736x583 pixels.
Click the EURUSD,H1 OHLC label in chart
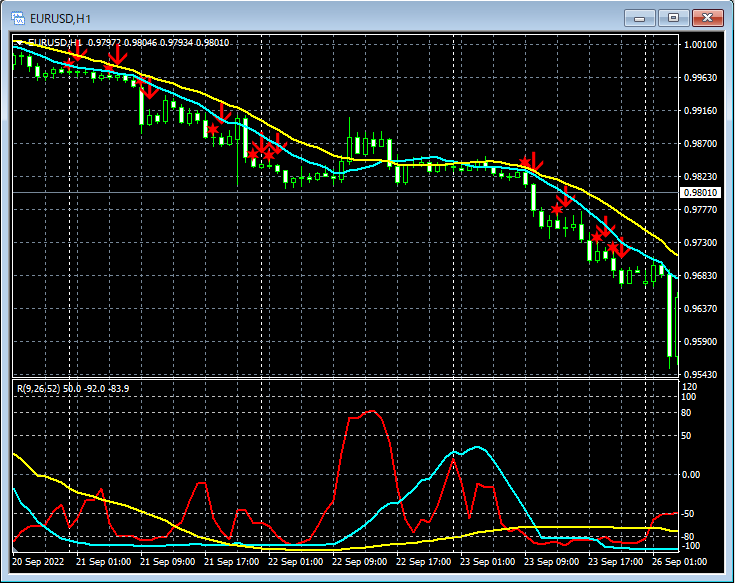pyautogui.click(x=120, y=42)
